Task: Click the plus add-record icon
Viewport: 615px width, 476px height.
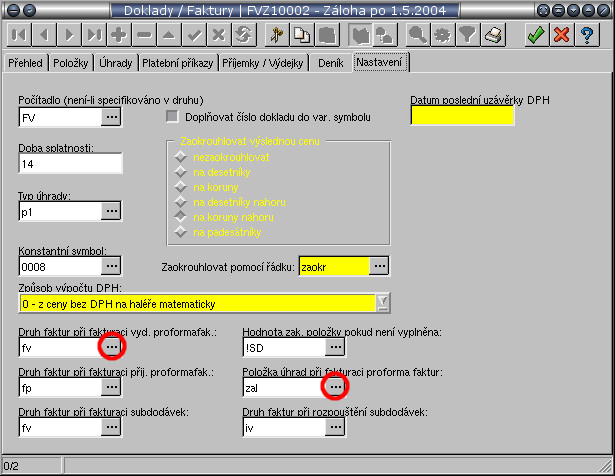Action: pyautogui.click(x=119, y=34)
